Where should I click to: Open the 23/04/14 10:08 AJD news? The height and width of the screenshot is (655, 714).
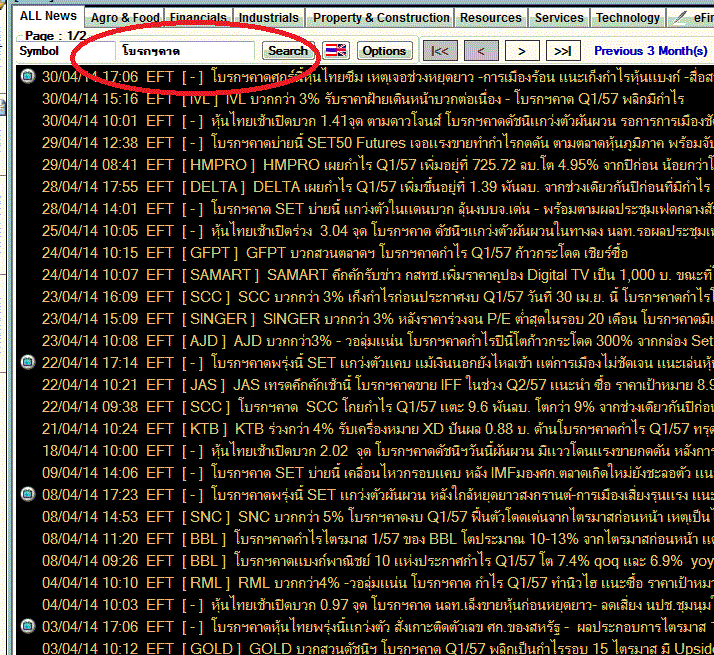pos(364,340)
